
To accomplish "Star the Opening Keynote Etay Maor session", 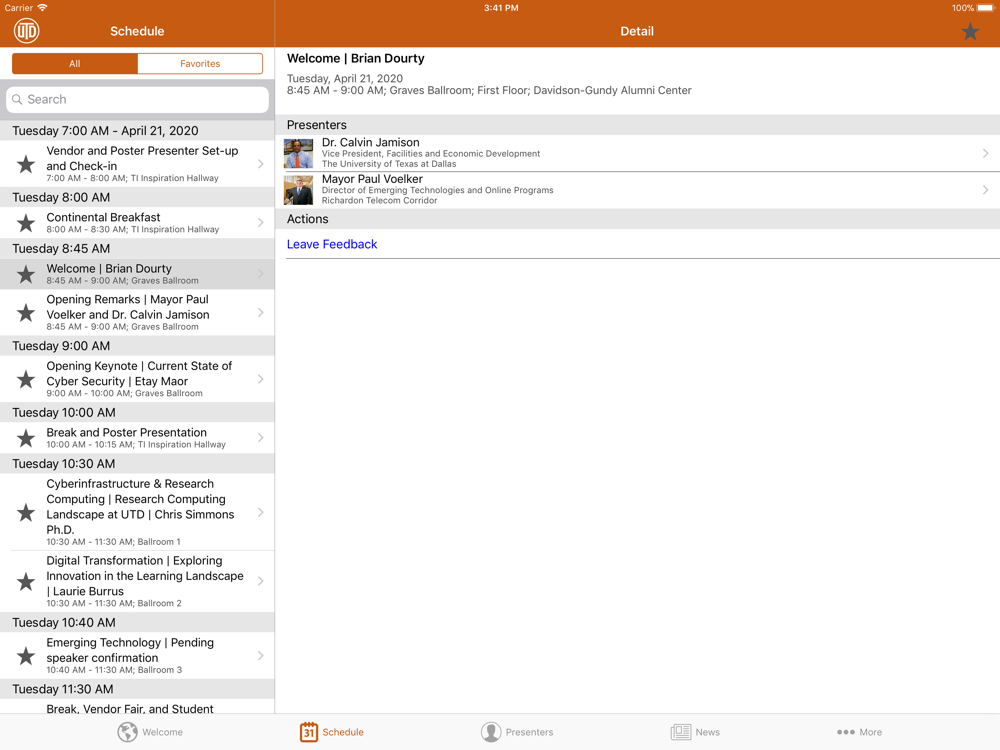I will tap(26, 379).
